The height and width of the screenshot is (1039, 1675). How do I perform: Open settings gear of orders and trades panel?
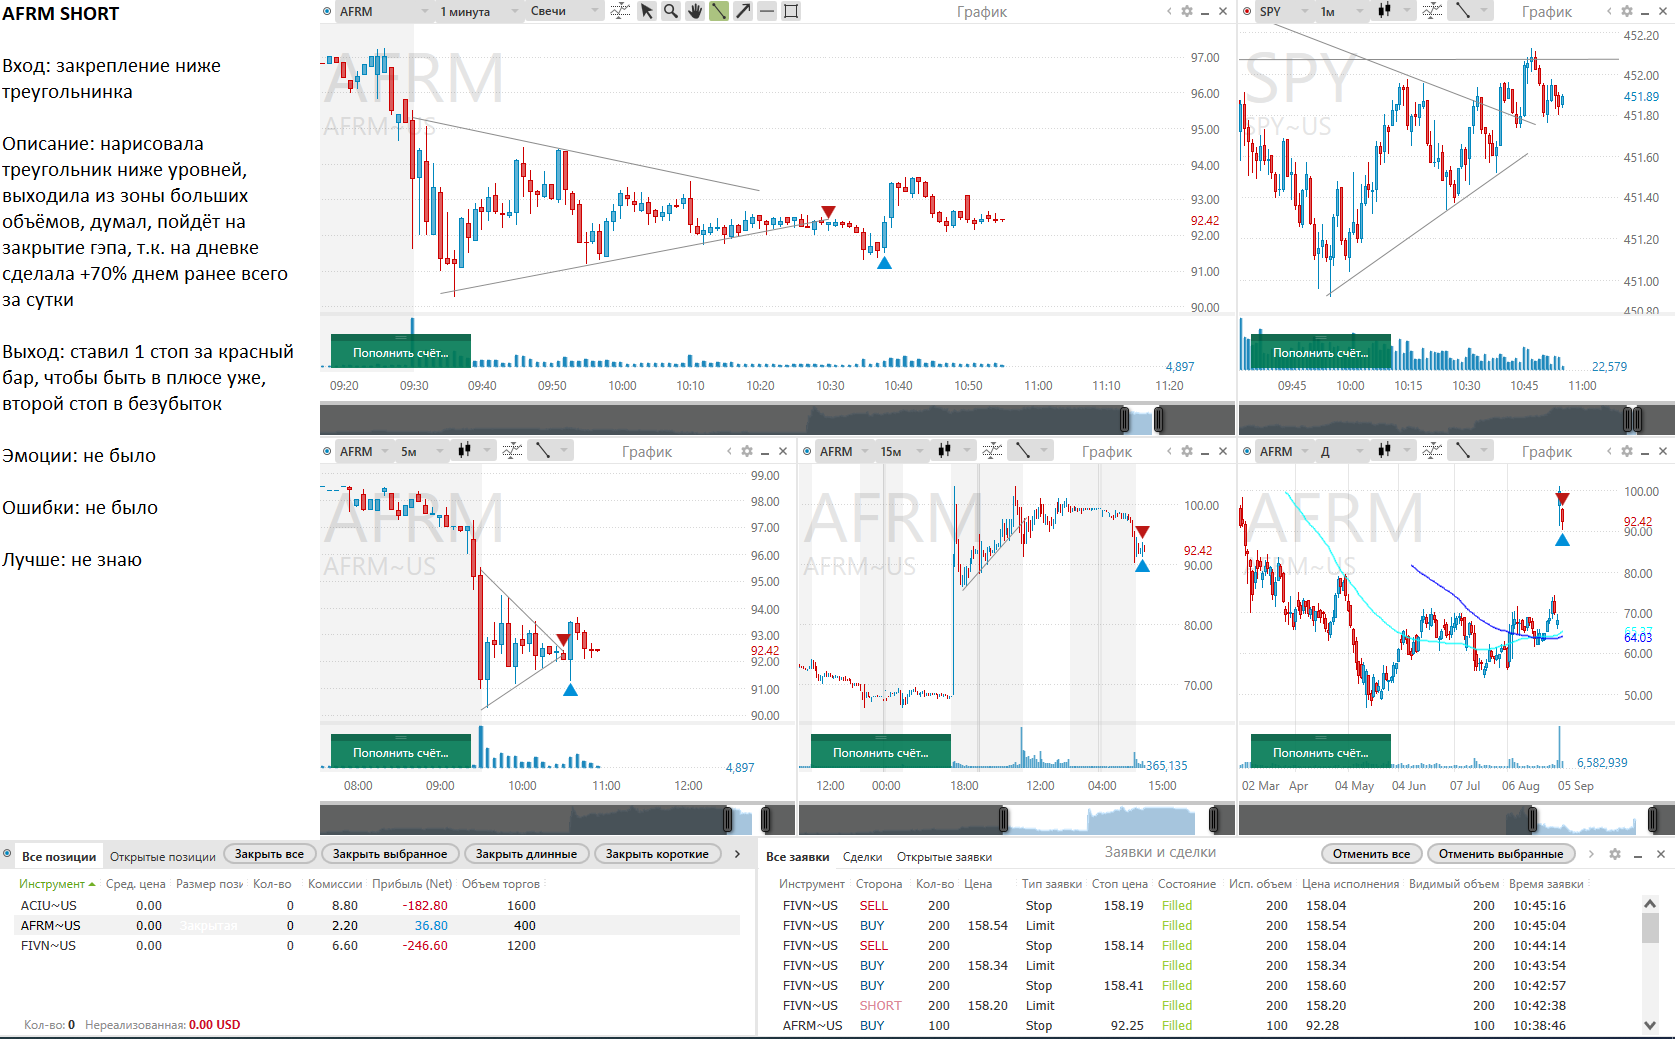click(x=1615, y=854)
